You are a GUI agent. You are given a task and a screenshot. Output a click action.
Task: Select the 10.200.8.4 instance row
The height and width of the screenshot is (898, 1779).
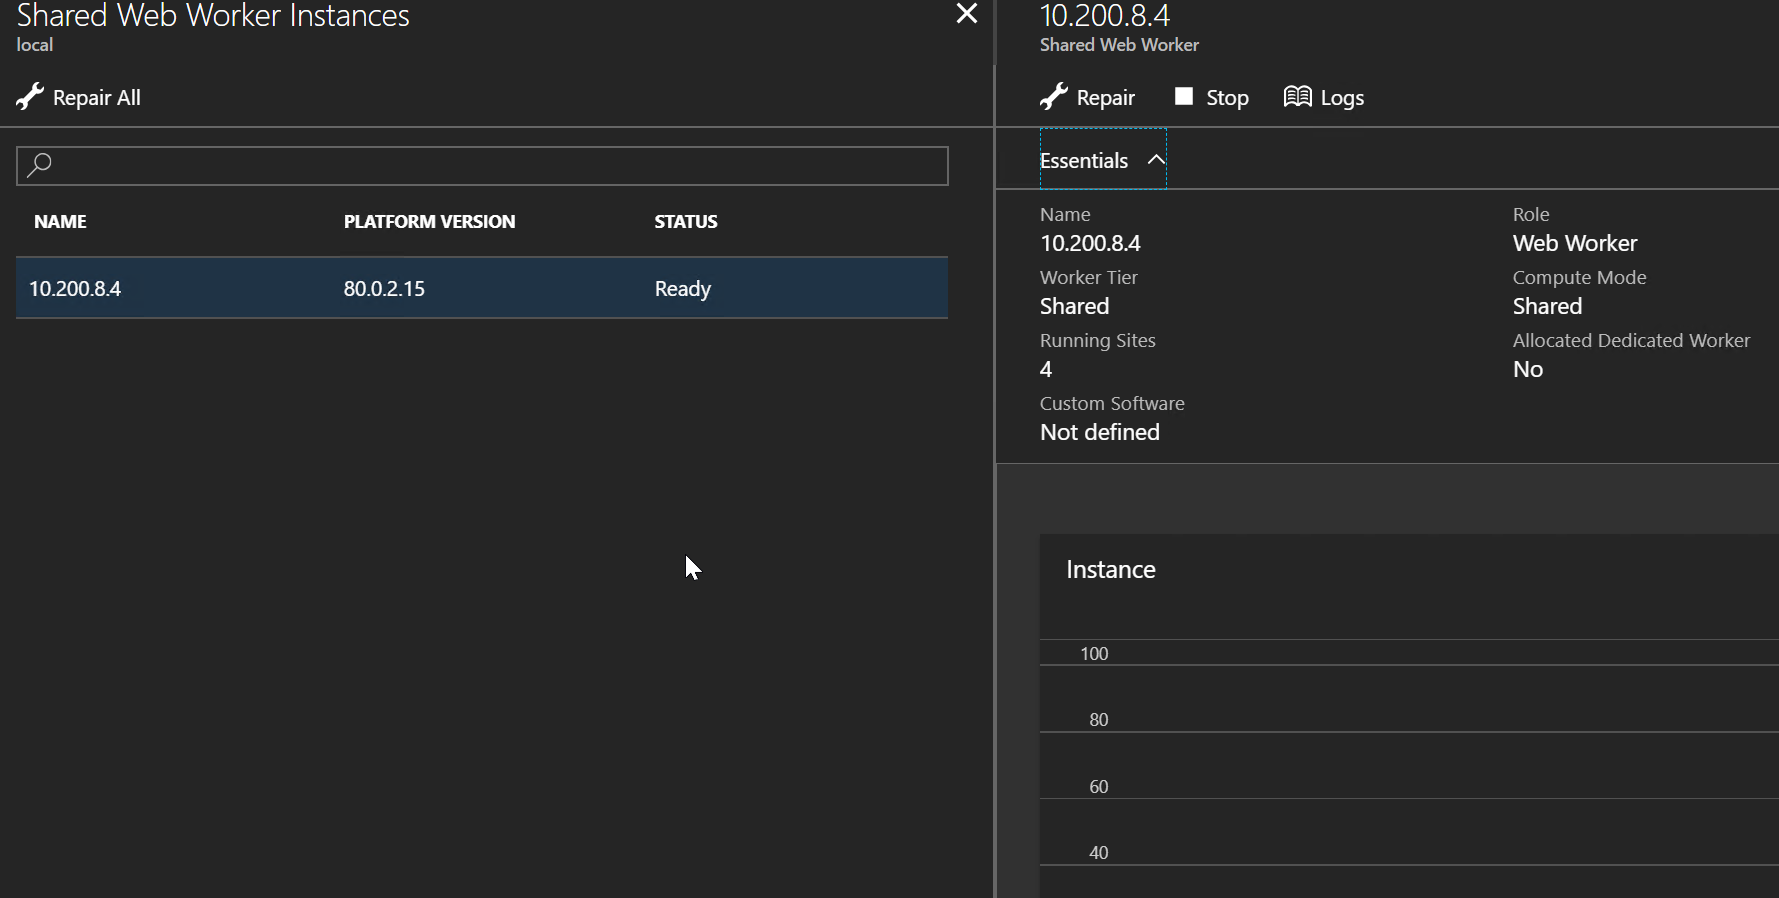tap(482, 288)
